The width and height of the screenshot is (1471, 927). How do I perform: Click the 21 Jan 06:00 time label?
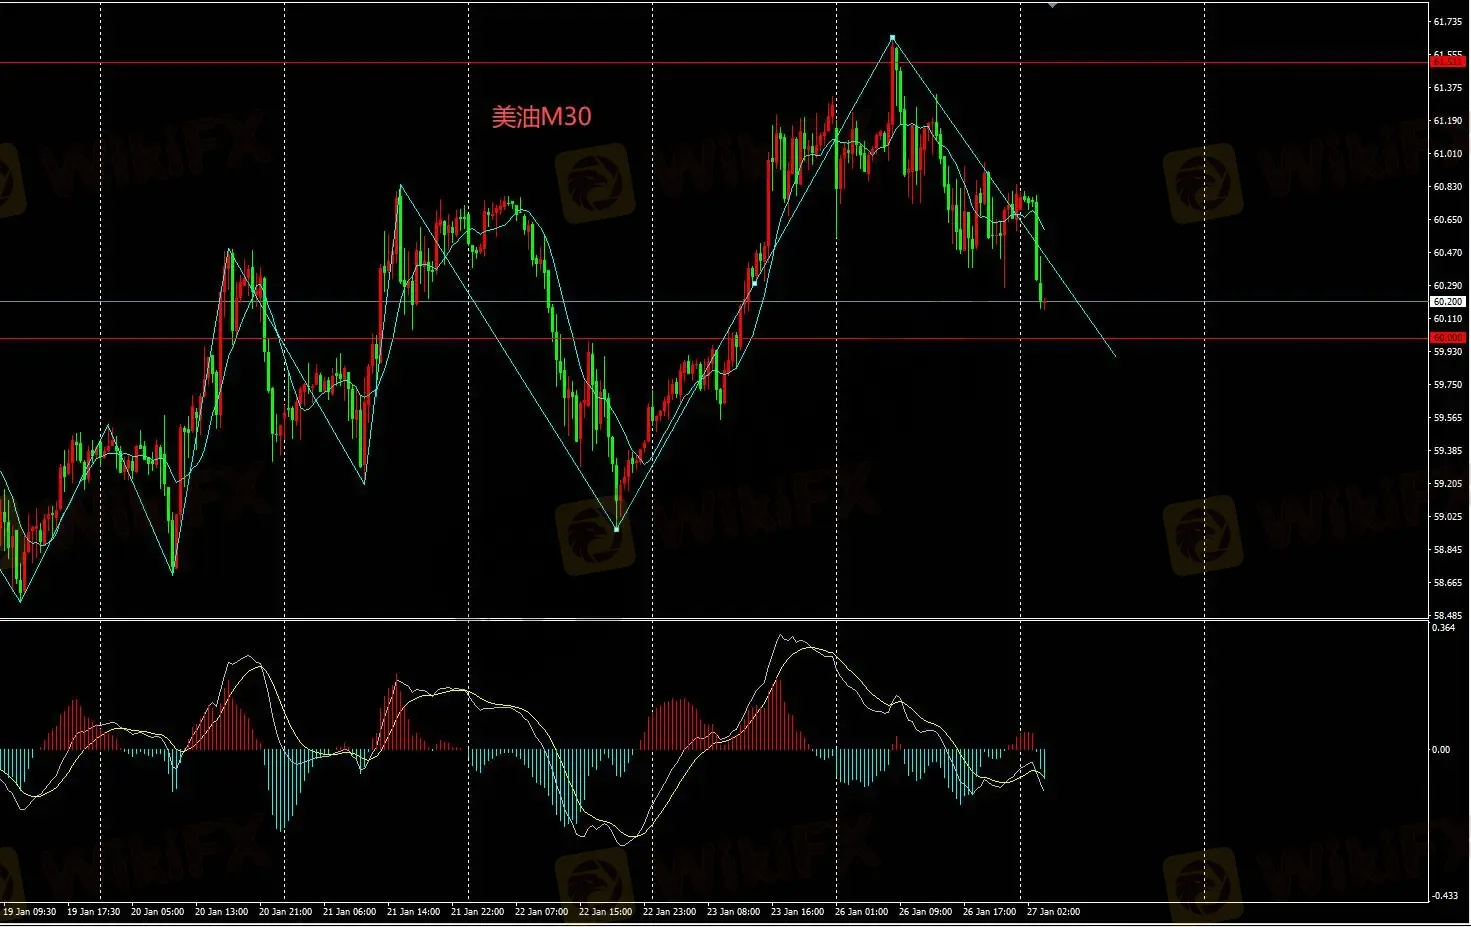[350, 912]
